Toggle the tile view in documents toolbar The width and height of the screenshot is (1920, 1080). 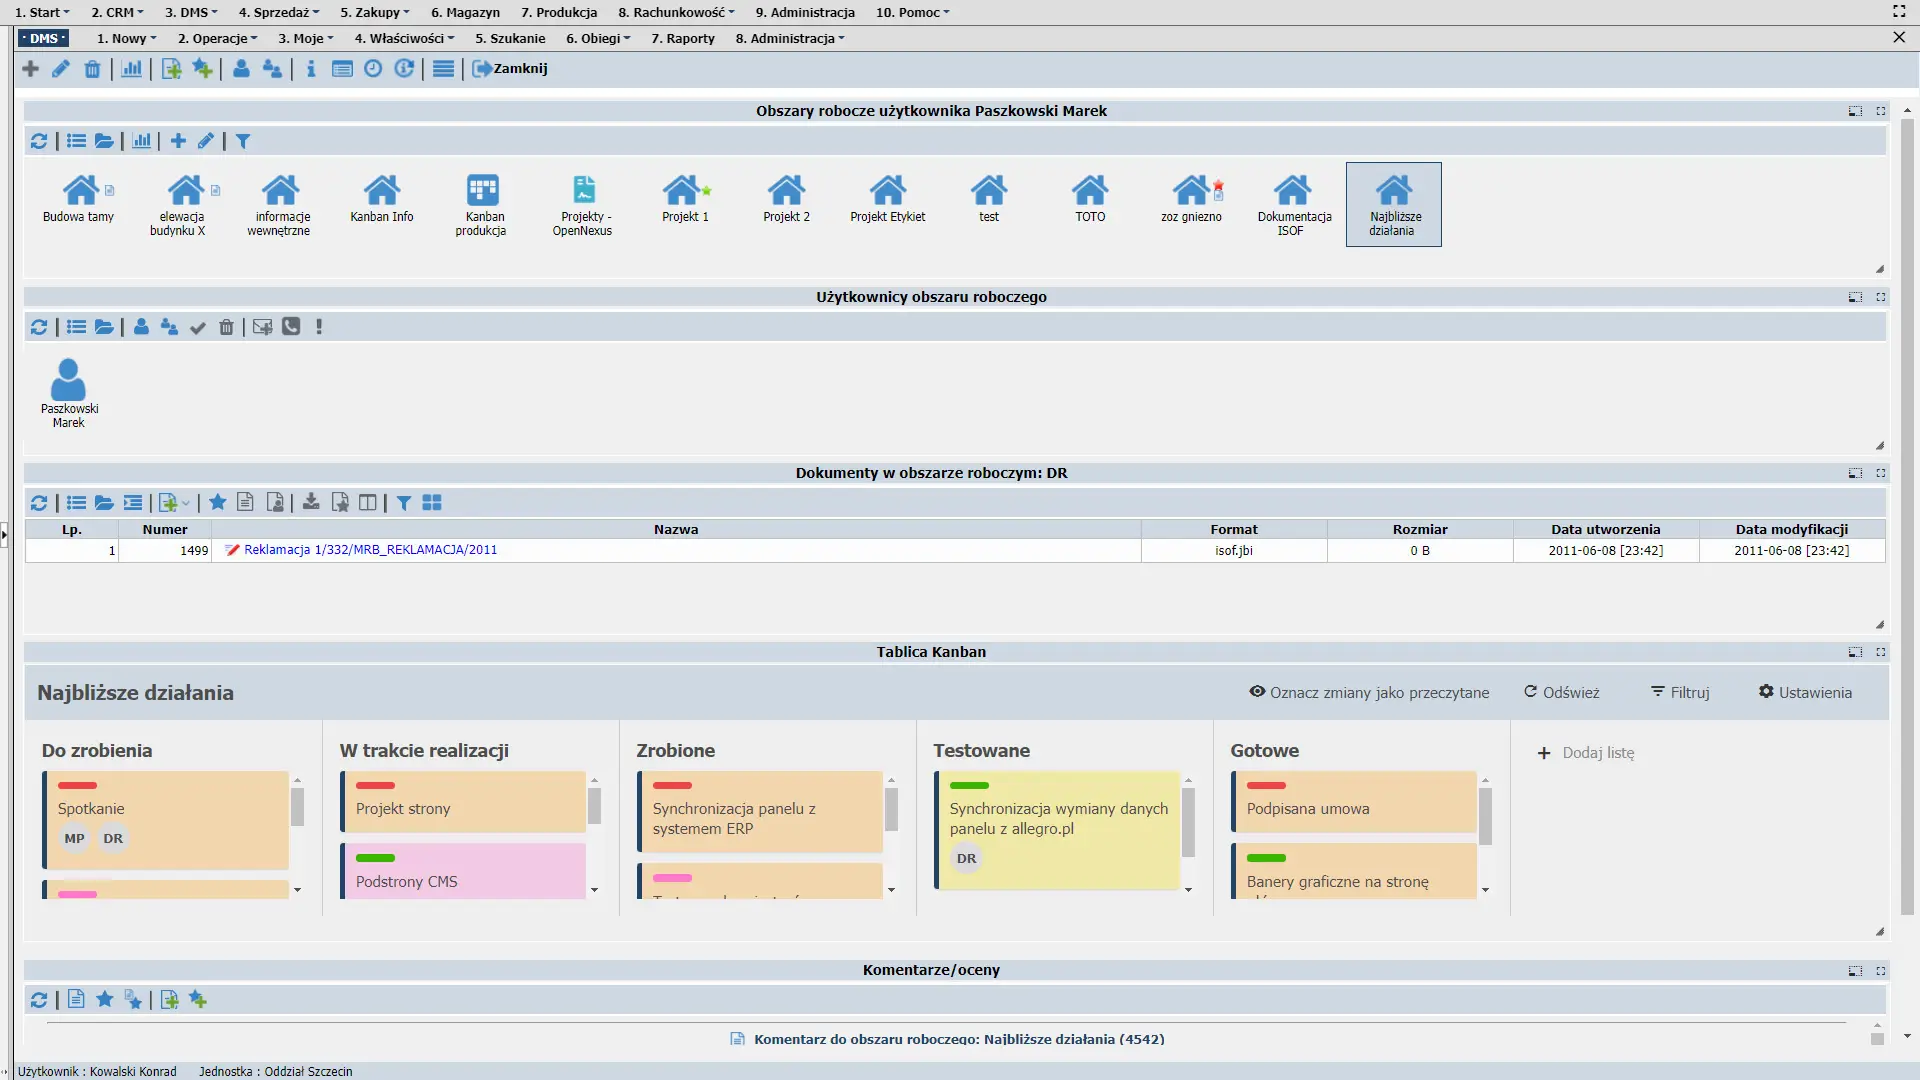(x=432, y=503)
